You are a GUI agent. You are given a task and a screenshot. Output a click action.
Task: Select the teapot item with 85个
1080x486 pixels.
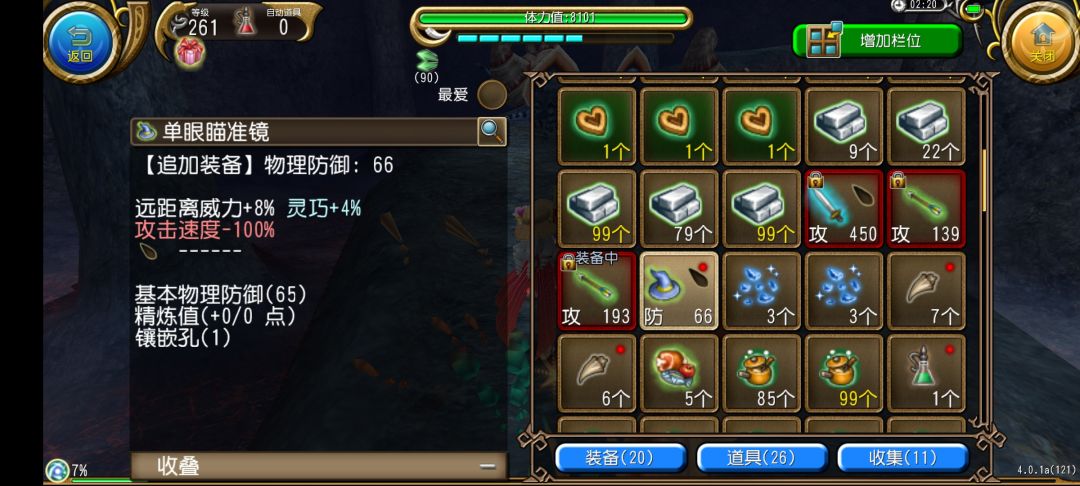coord(762,373)
